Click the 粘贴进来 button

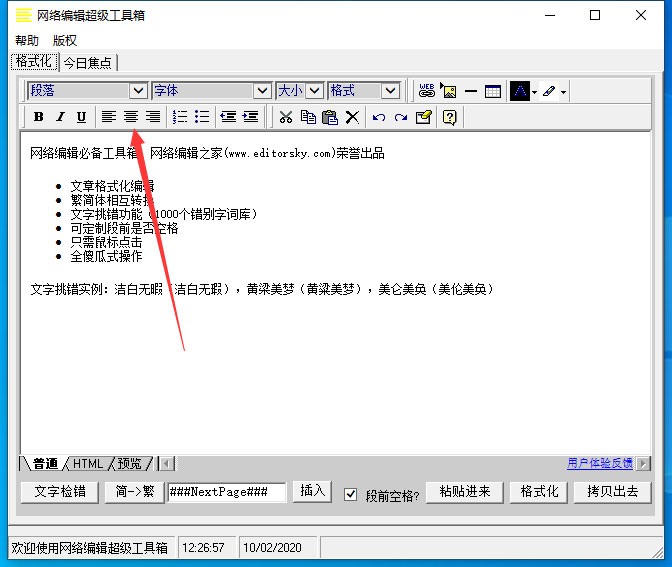tap(465, 492)
